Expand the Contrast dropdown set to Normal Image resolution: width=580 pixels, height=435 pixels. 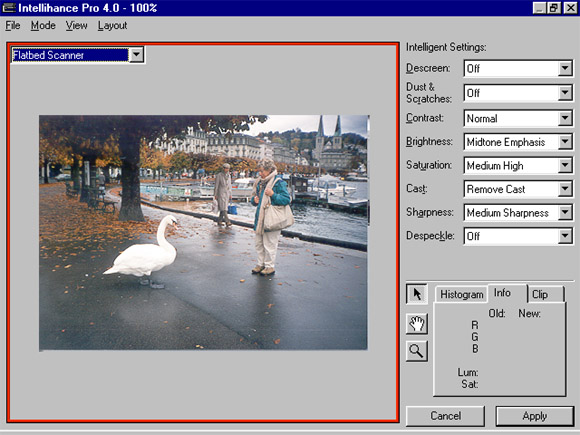coord(518,118)
